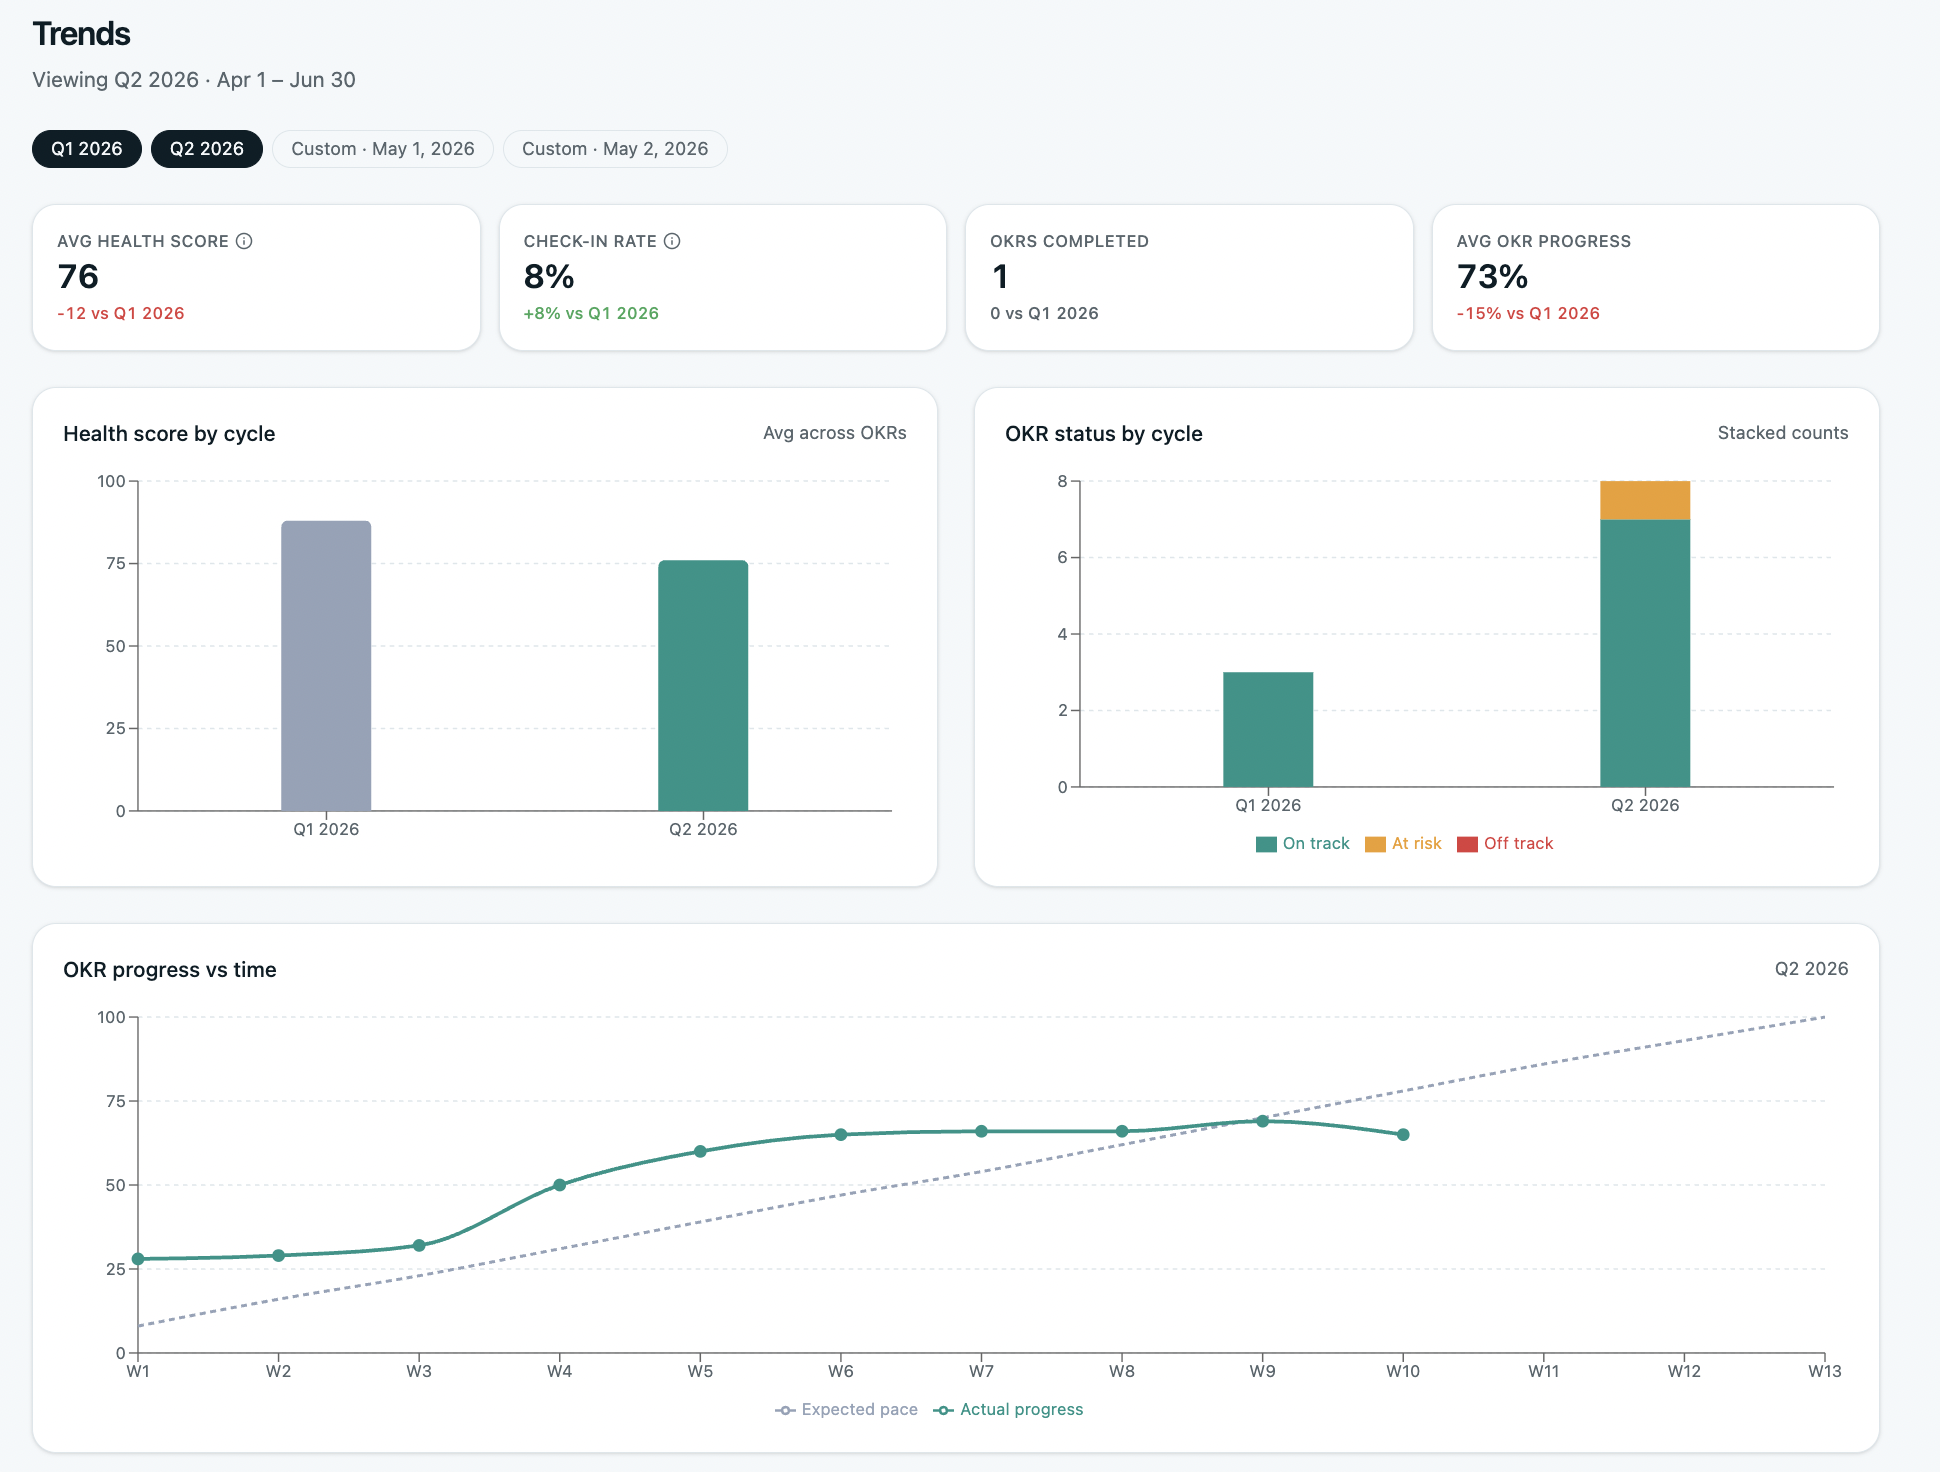Click the W1 actual progress data point
The image size is (1940, 1472).
tap(138, 1259)
